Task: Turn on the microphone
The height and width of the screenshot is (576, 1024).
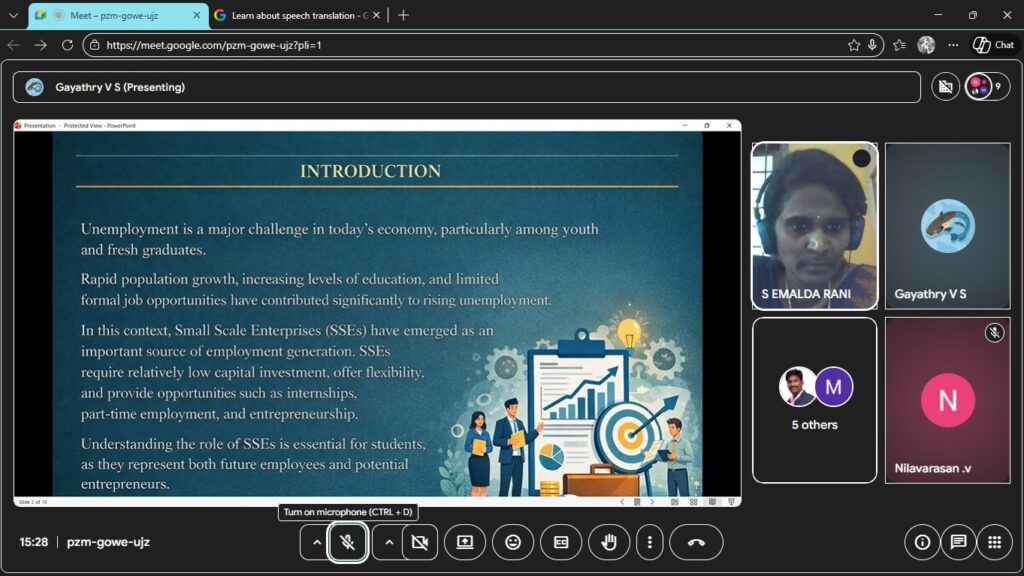Action: click(347, 542)
